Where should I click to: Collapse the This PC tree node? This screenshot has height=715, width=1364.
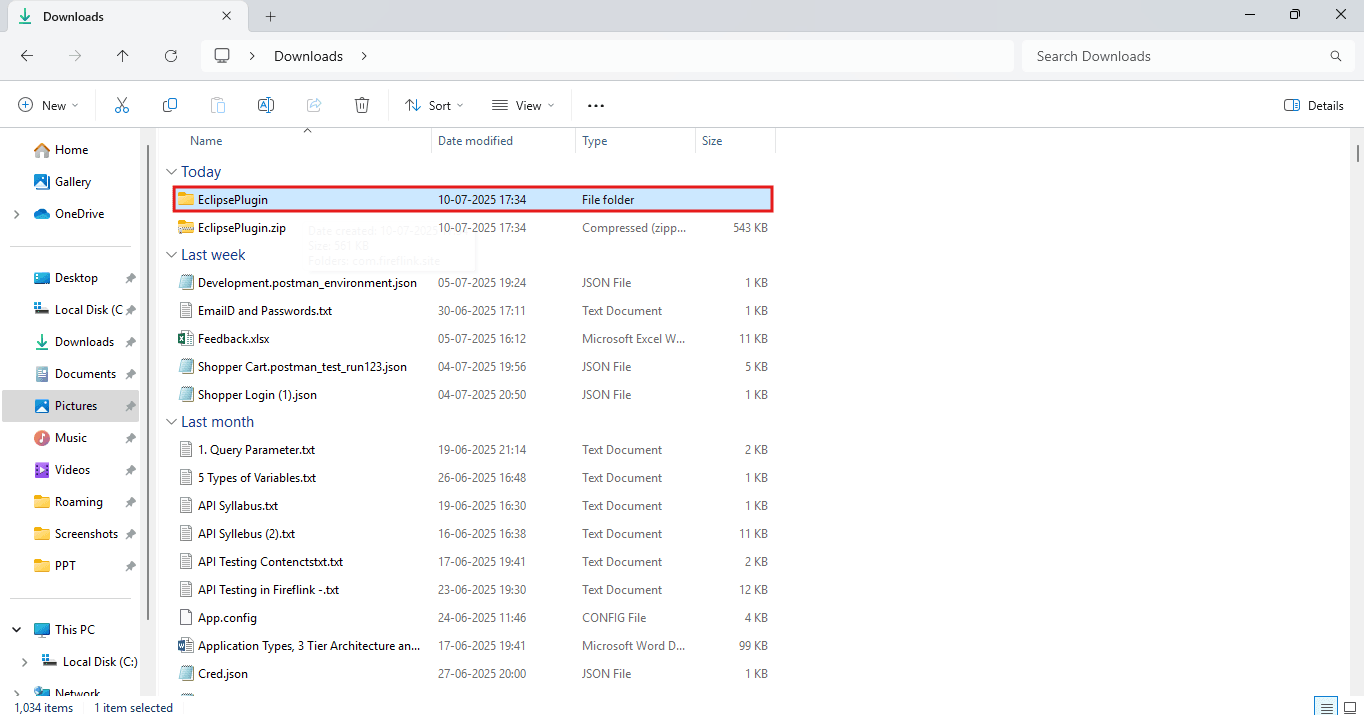click(x=16, y=630)
